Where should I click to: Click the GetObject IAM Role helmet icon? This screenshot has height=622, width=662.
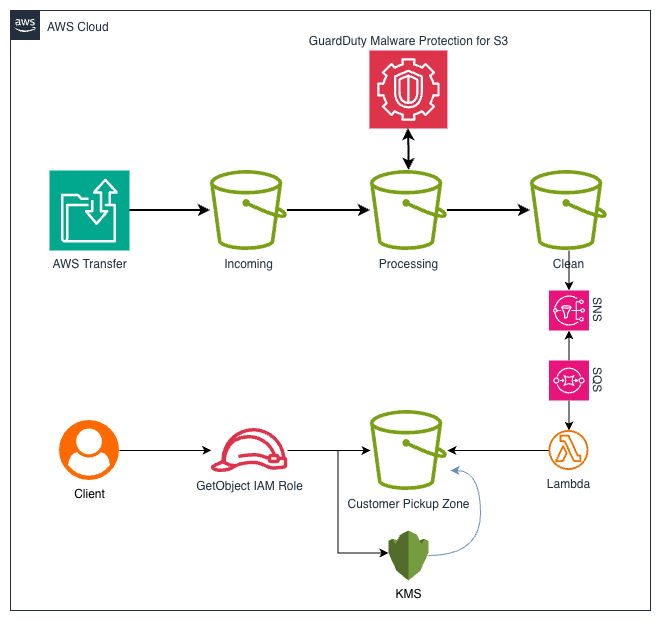249,450
